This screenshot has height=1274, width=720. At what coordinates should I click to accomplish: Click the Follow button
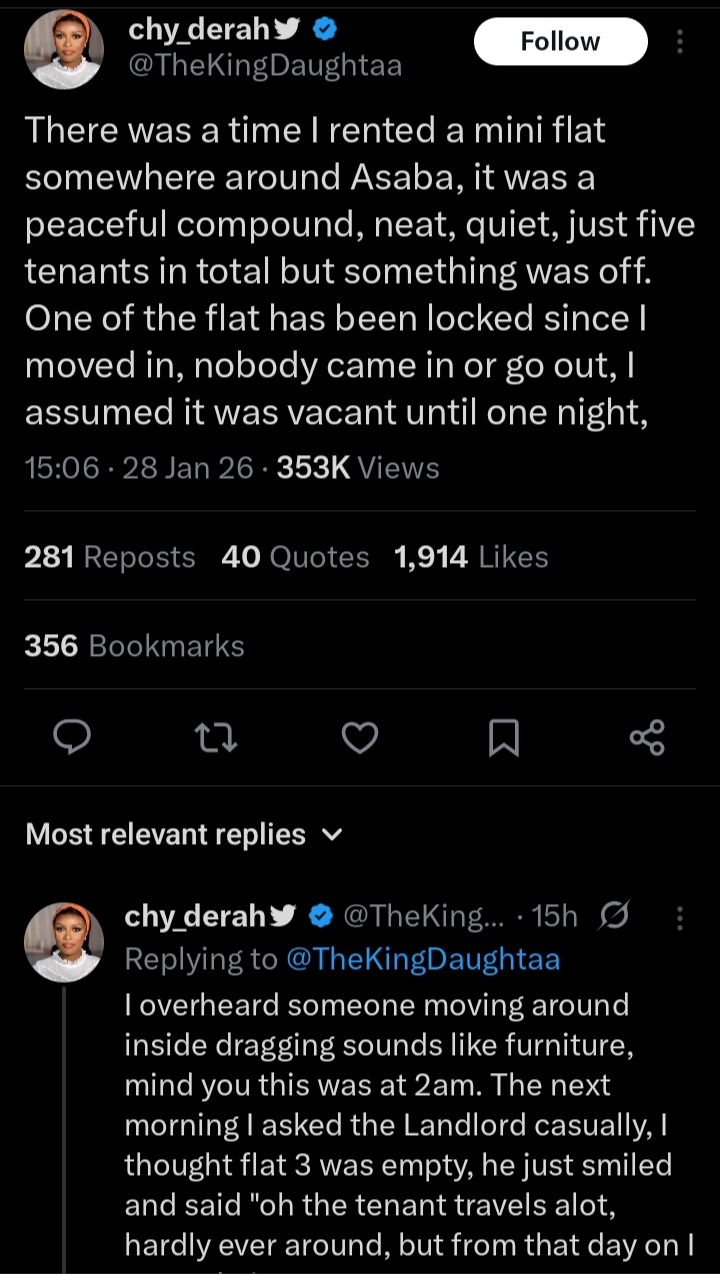(560, 41)
